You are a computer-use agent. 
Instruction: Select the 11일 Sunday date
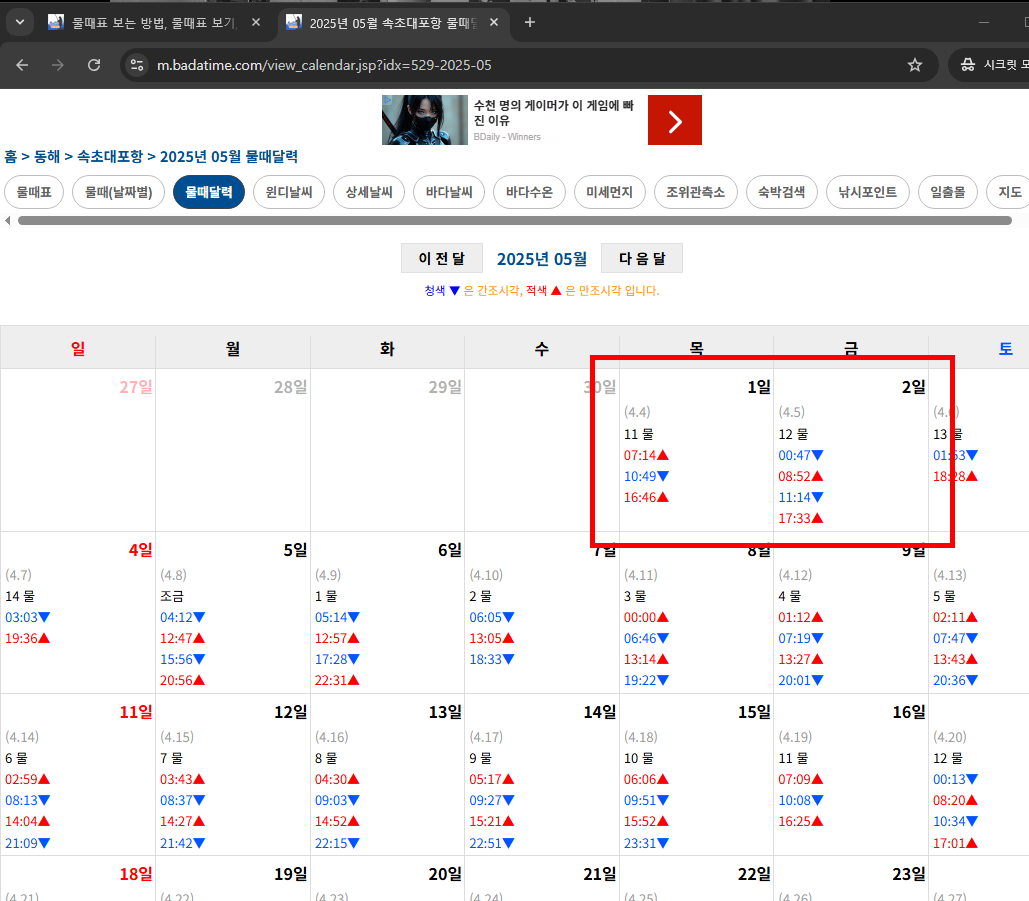click(x=136, y=712)
